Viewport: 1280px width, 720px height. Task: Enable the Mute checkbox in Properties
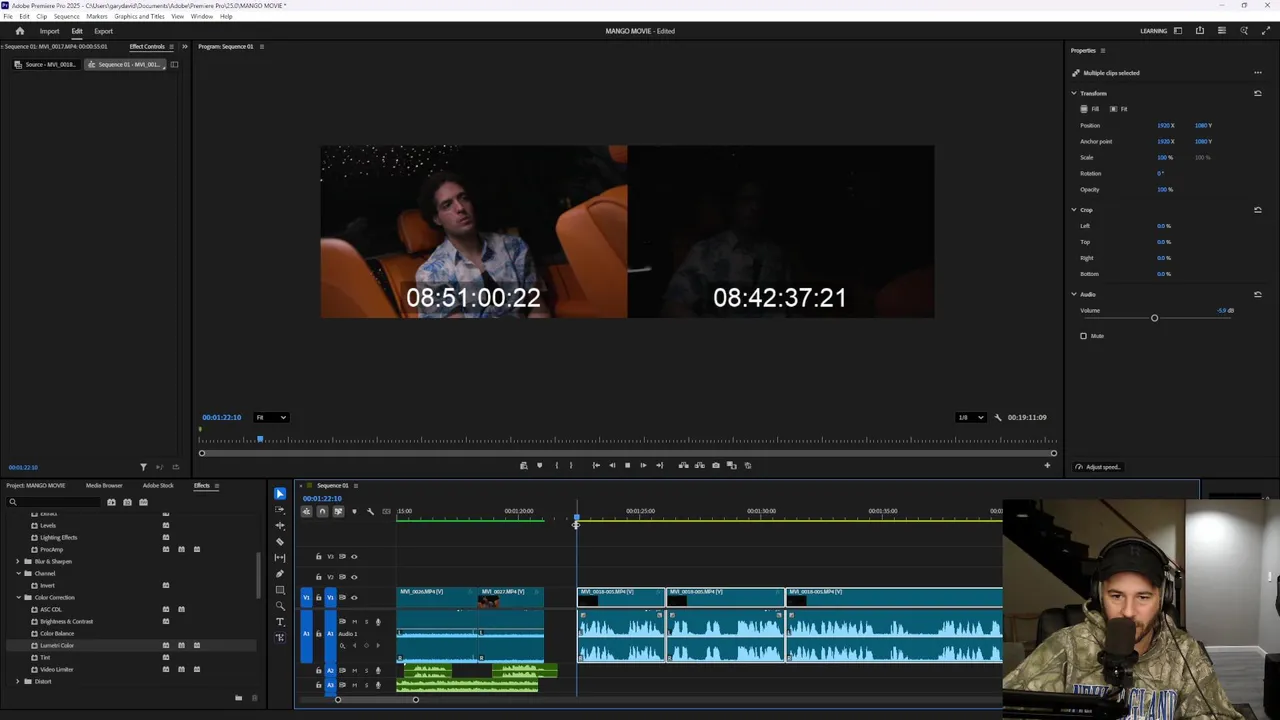tap(1083, 336)
